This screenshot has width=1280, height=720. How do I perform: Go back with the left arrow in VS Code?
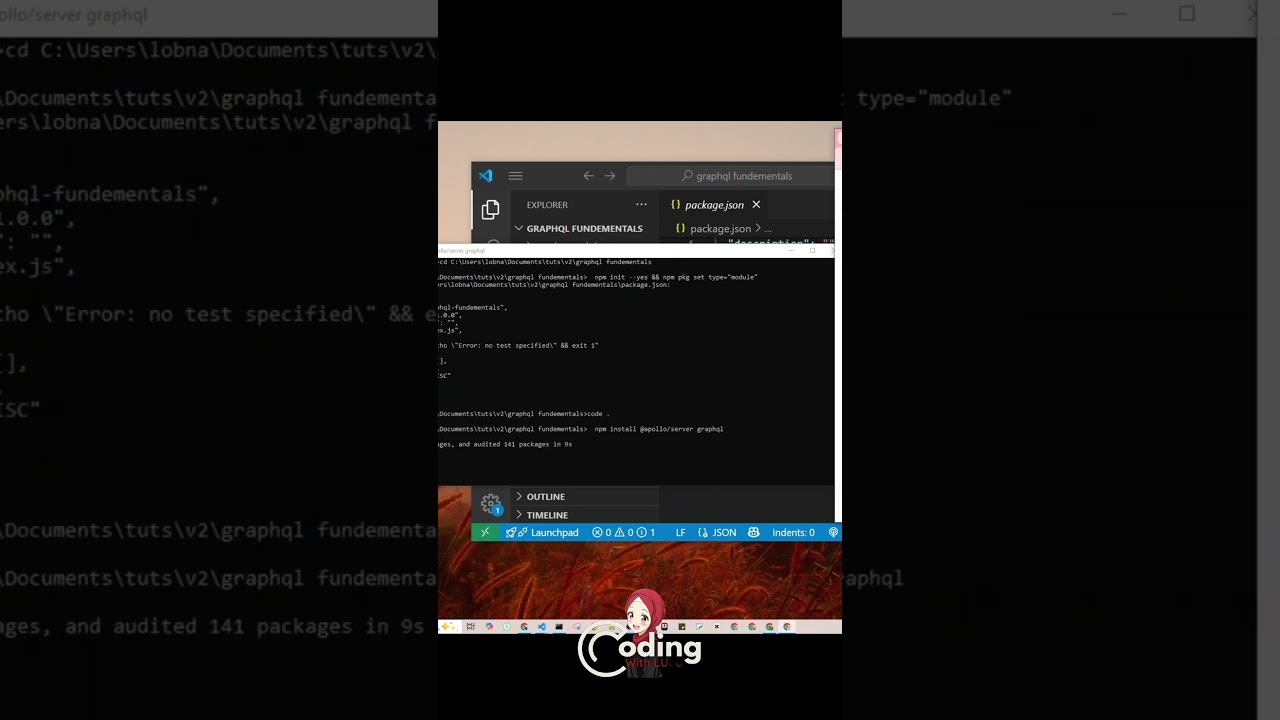tap(588, 176)
